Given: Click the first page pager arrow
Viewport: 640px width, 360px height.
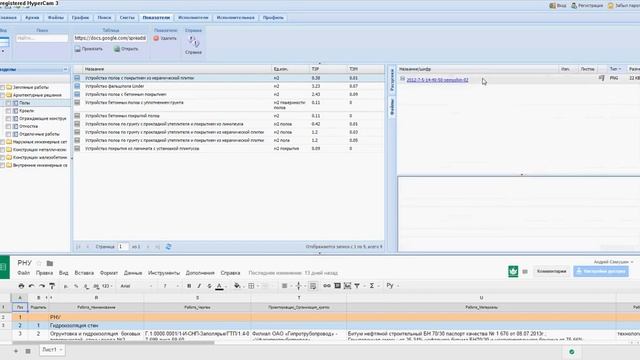Looking at the screenshot, I should tap(78, 247).
